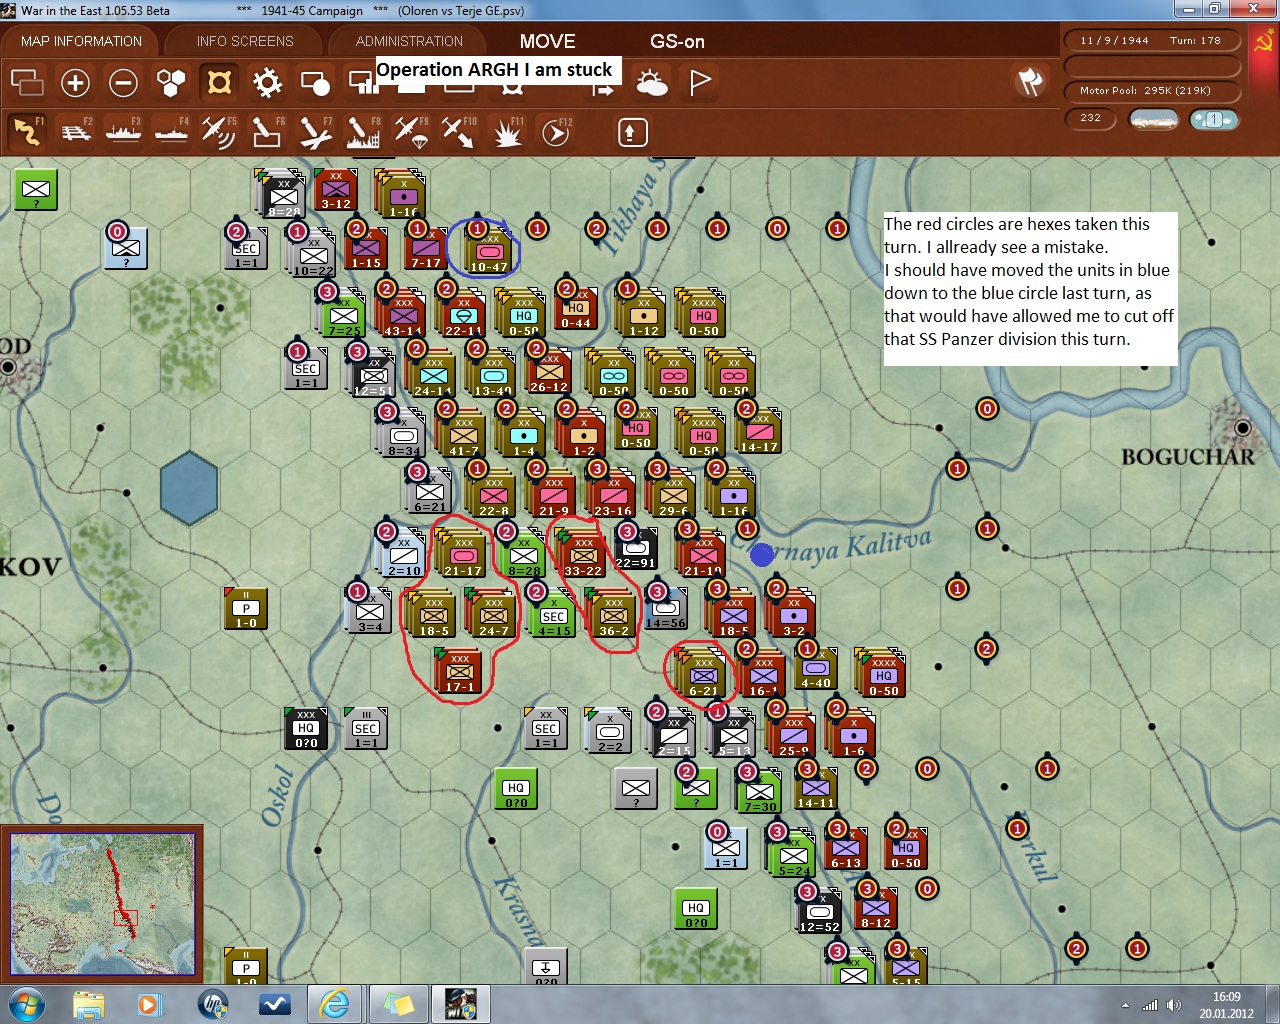The height and width of the screenshot is (1024, 1280).
Task: Click the F12 circled arrow icon
Action: click(555, 132)
